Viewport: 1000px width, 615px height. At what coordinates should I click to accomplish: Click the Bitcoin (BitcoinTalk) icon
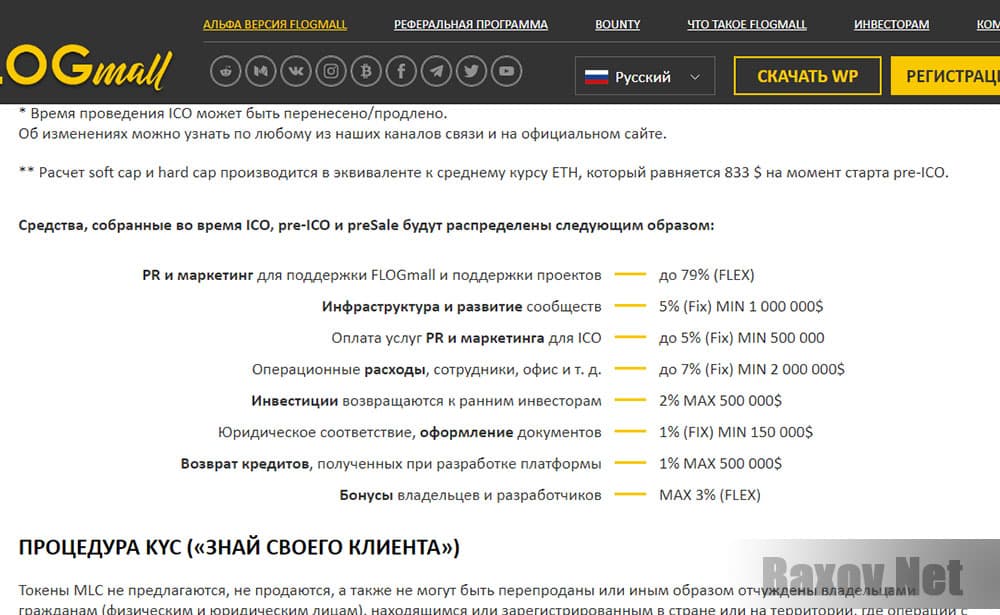(x=366, y=71)
